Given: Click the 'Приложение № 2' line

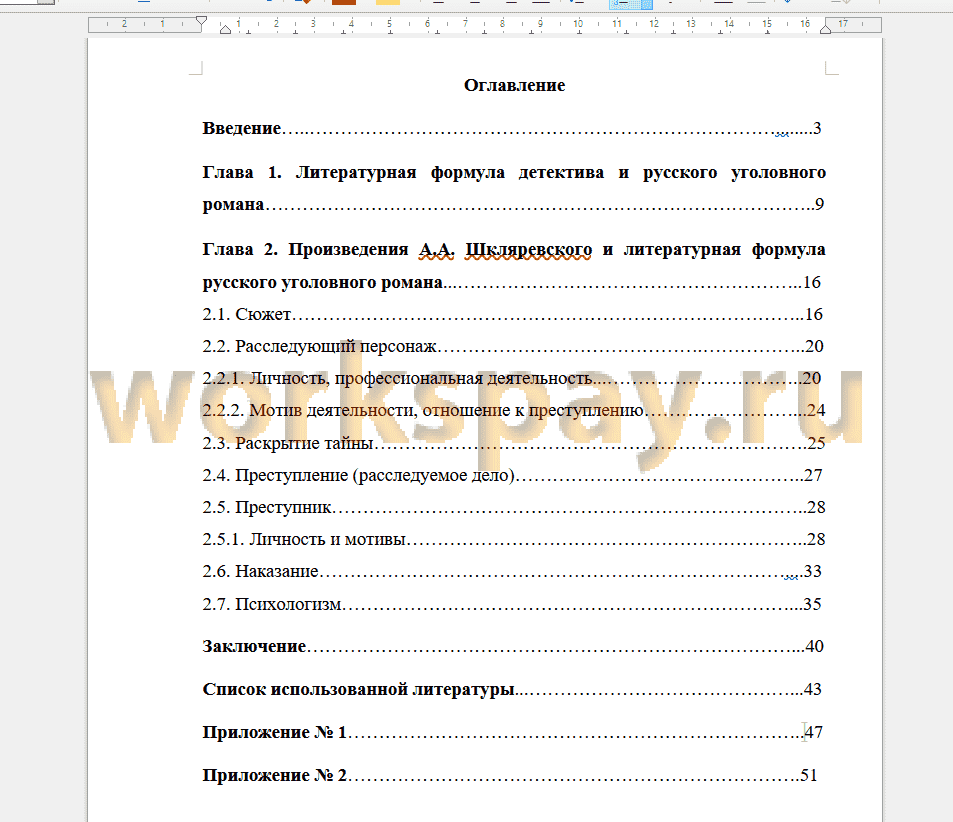Looking at the screenshot, I should 510,775.
